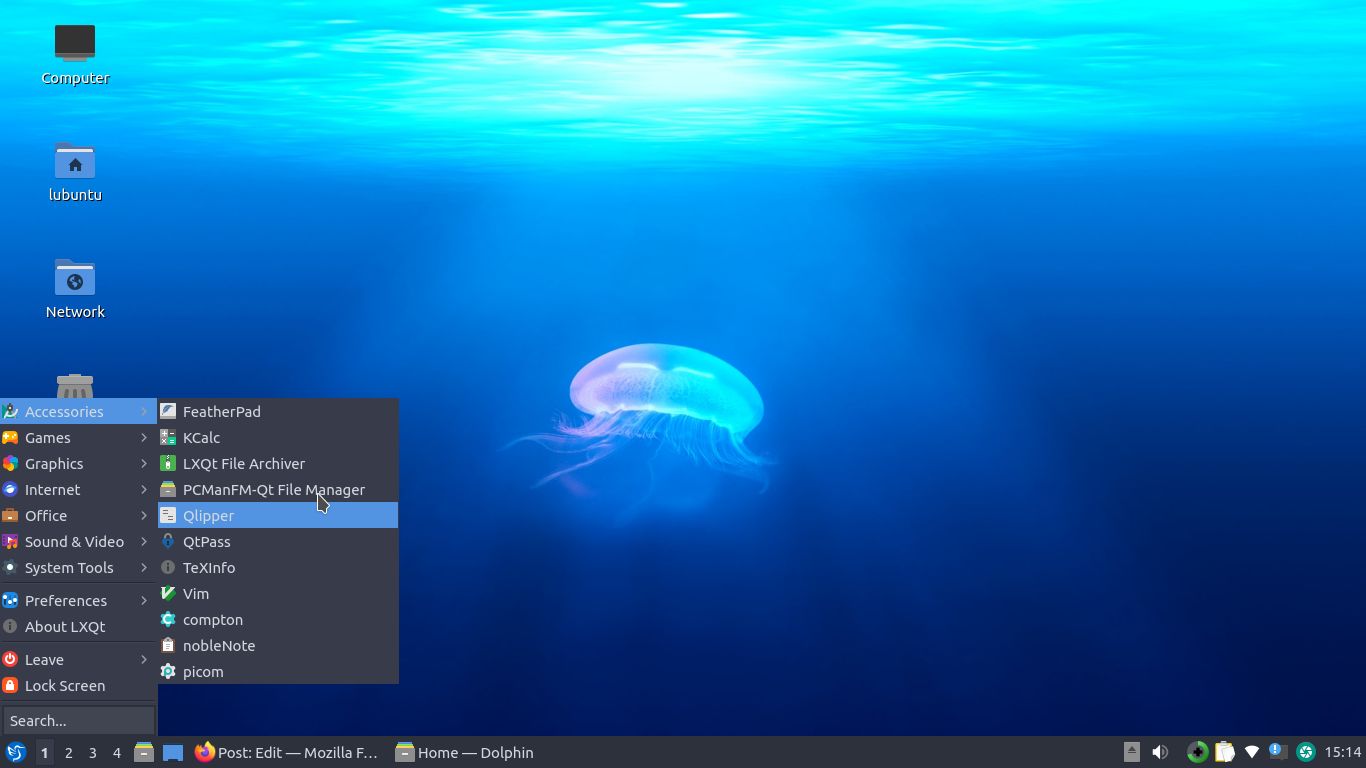Viewport: 1366px width, 768px height.
Task: Open file manager quicklaunch icon
Action: click(144, 752)
